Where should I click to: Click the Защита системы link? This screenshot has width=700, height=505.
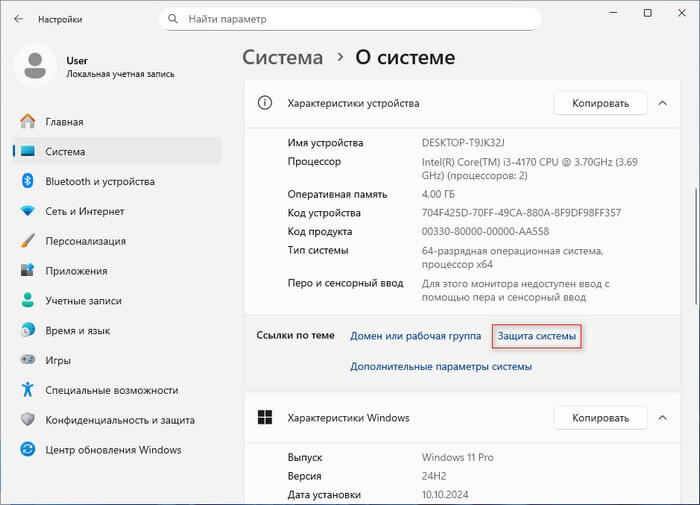pos(537,337)
